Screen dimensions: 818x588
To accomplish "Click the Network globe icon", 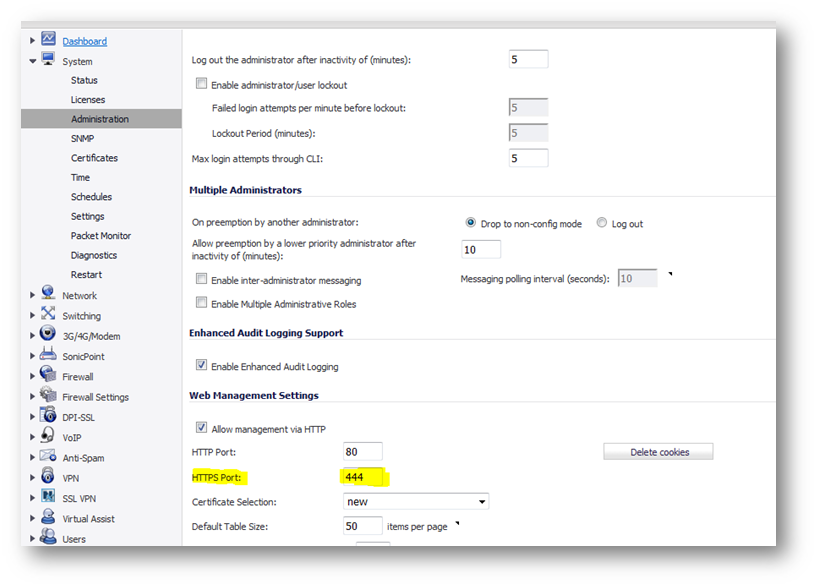I will point(48,293).
